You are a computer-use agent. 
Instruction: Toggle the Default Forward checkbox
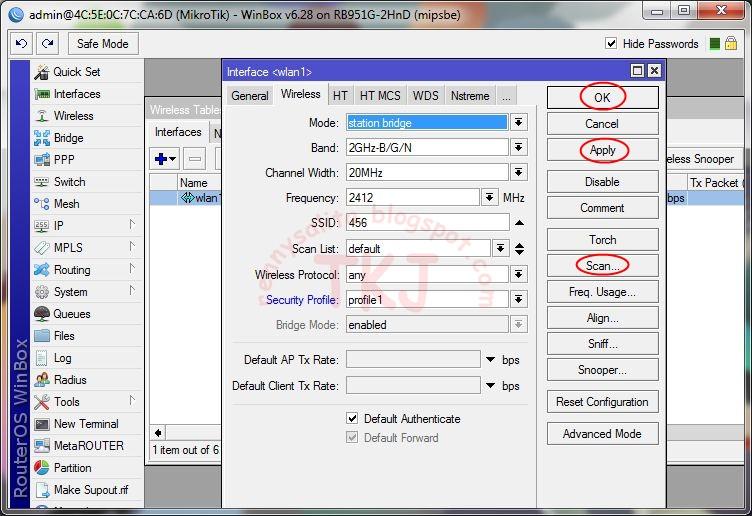pyautogui.click(x=352, y=438)
